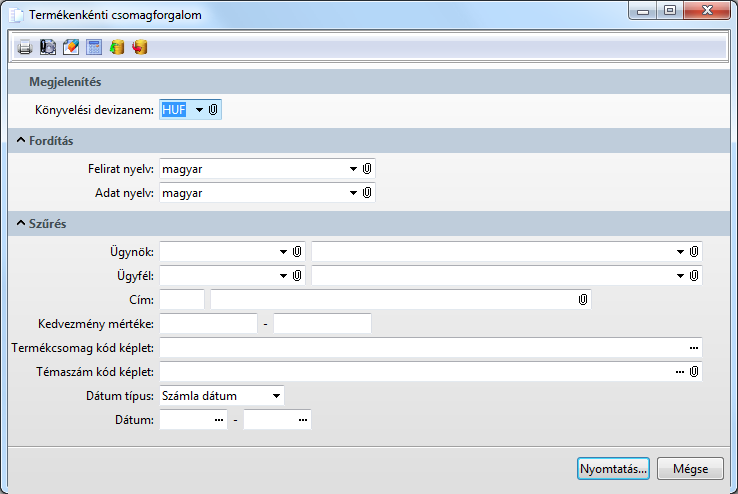
Task: Open date picker of second Dátum field
Action: tap(303, 420)
